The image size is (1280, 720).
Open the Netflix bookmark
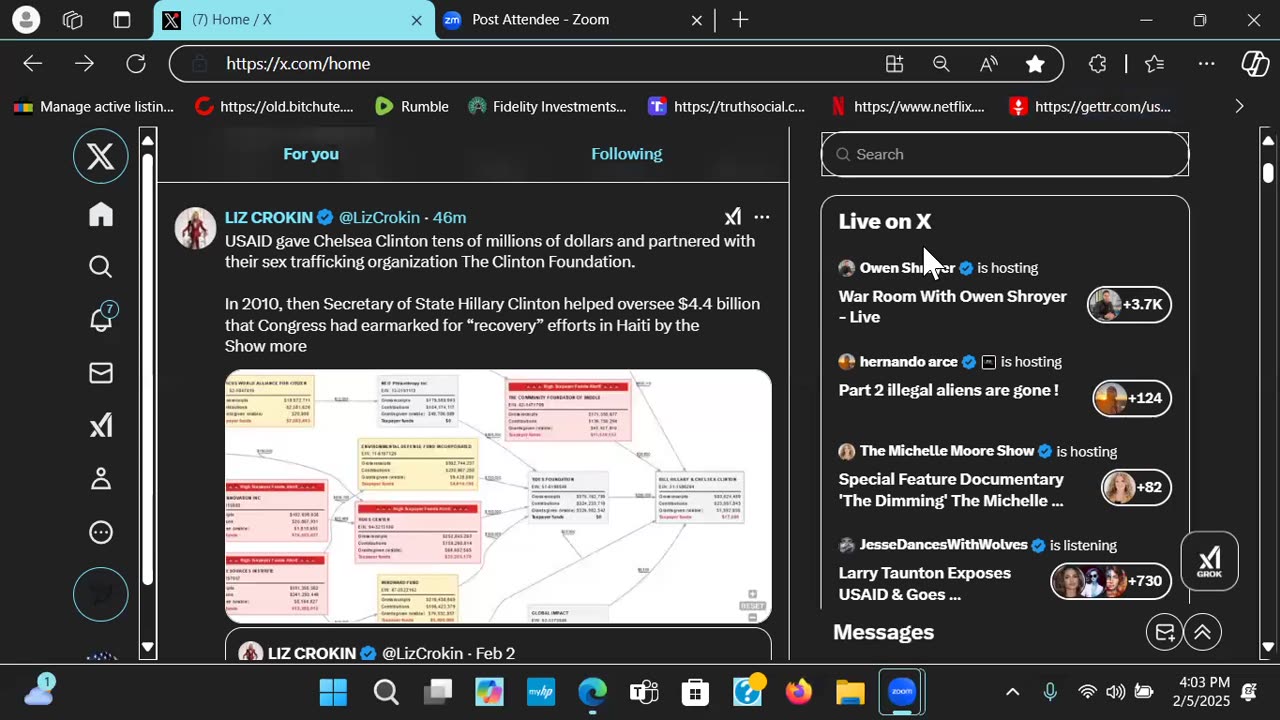(x=907, y=106)
